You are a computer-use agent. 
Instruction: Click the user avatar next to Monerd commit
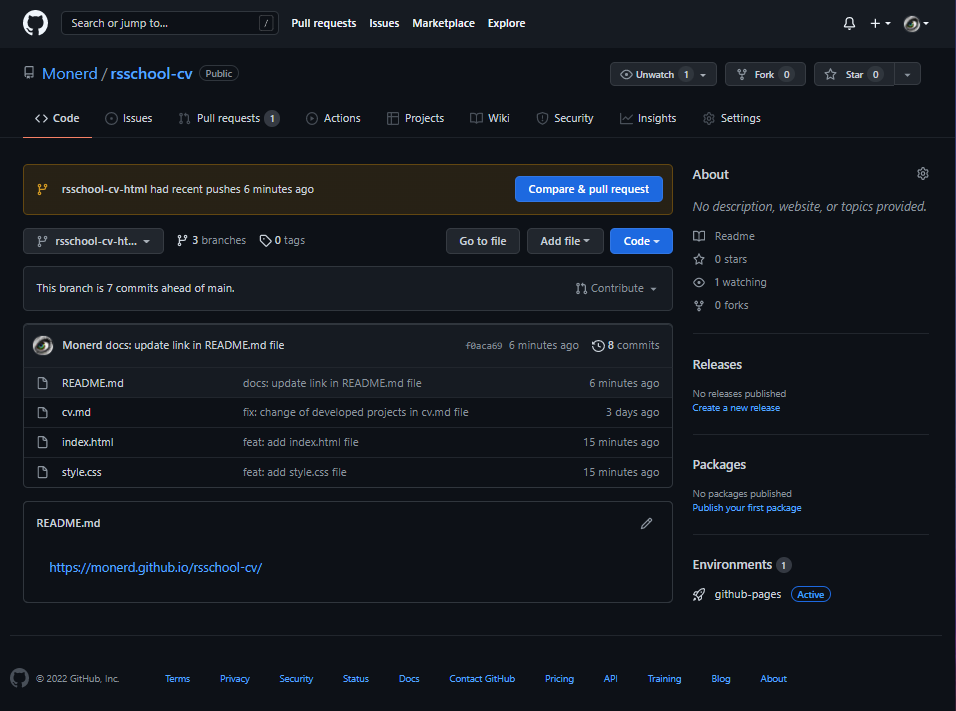(43, 345)
